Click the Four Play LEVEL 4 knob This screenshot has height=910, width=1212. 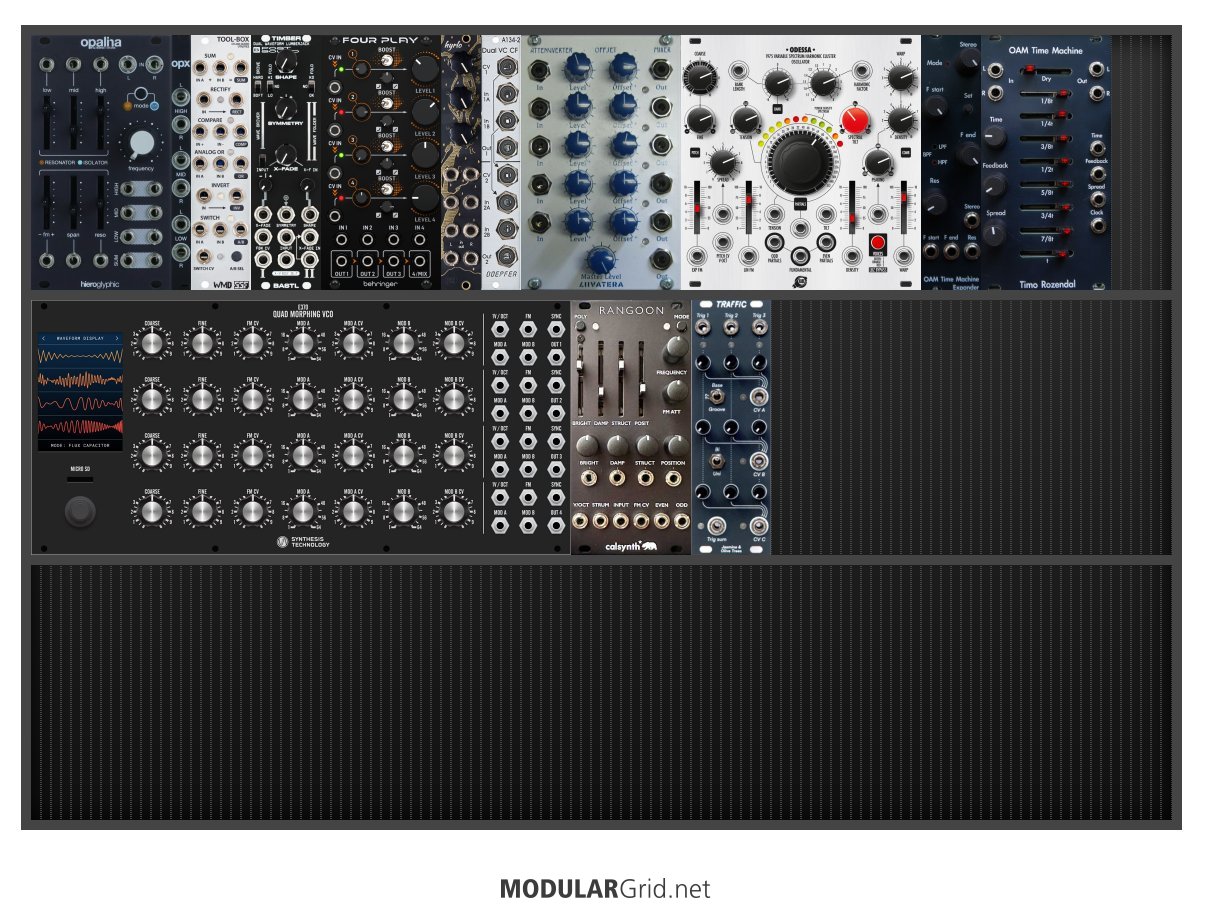[424, 199]
